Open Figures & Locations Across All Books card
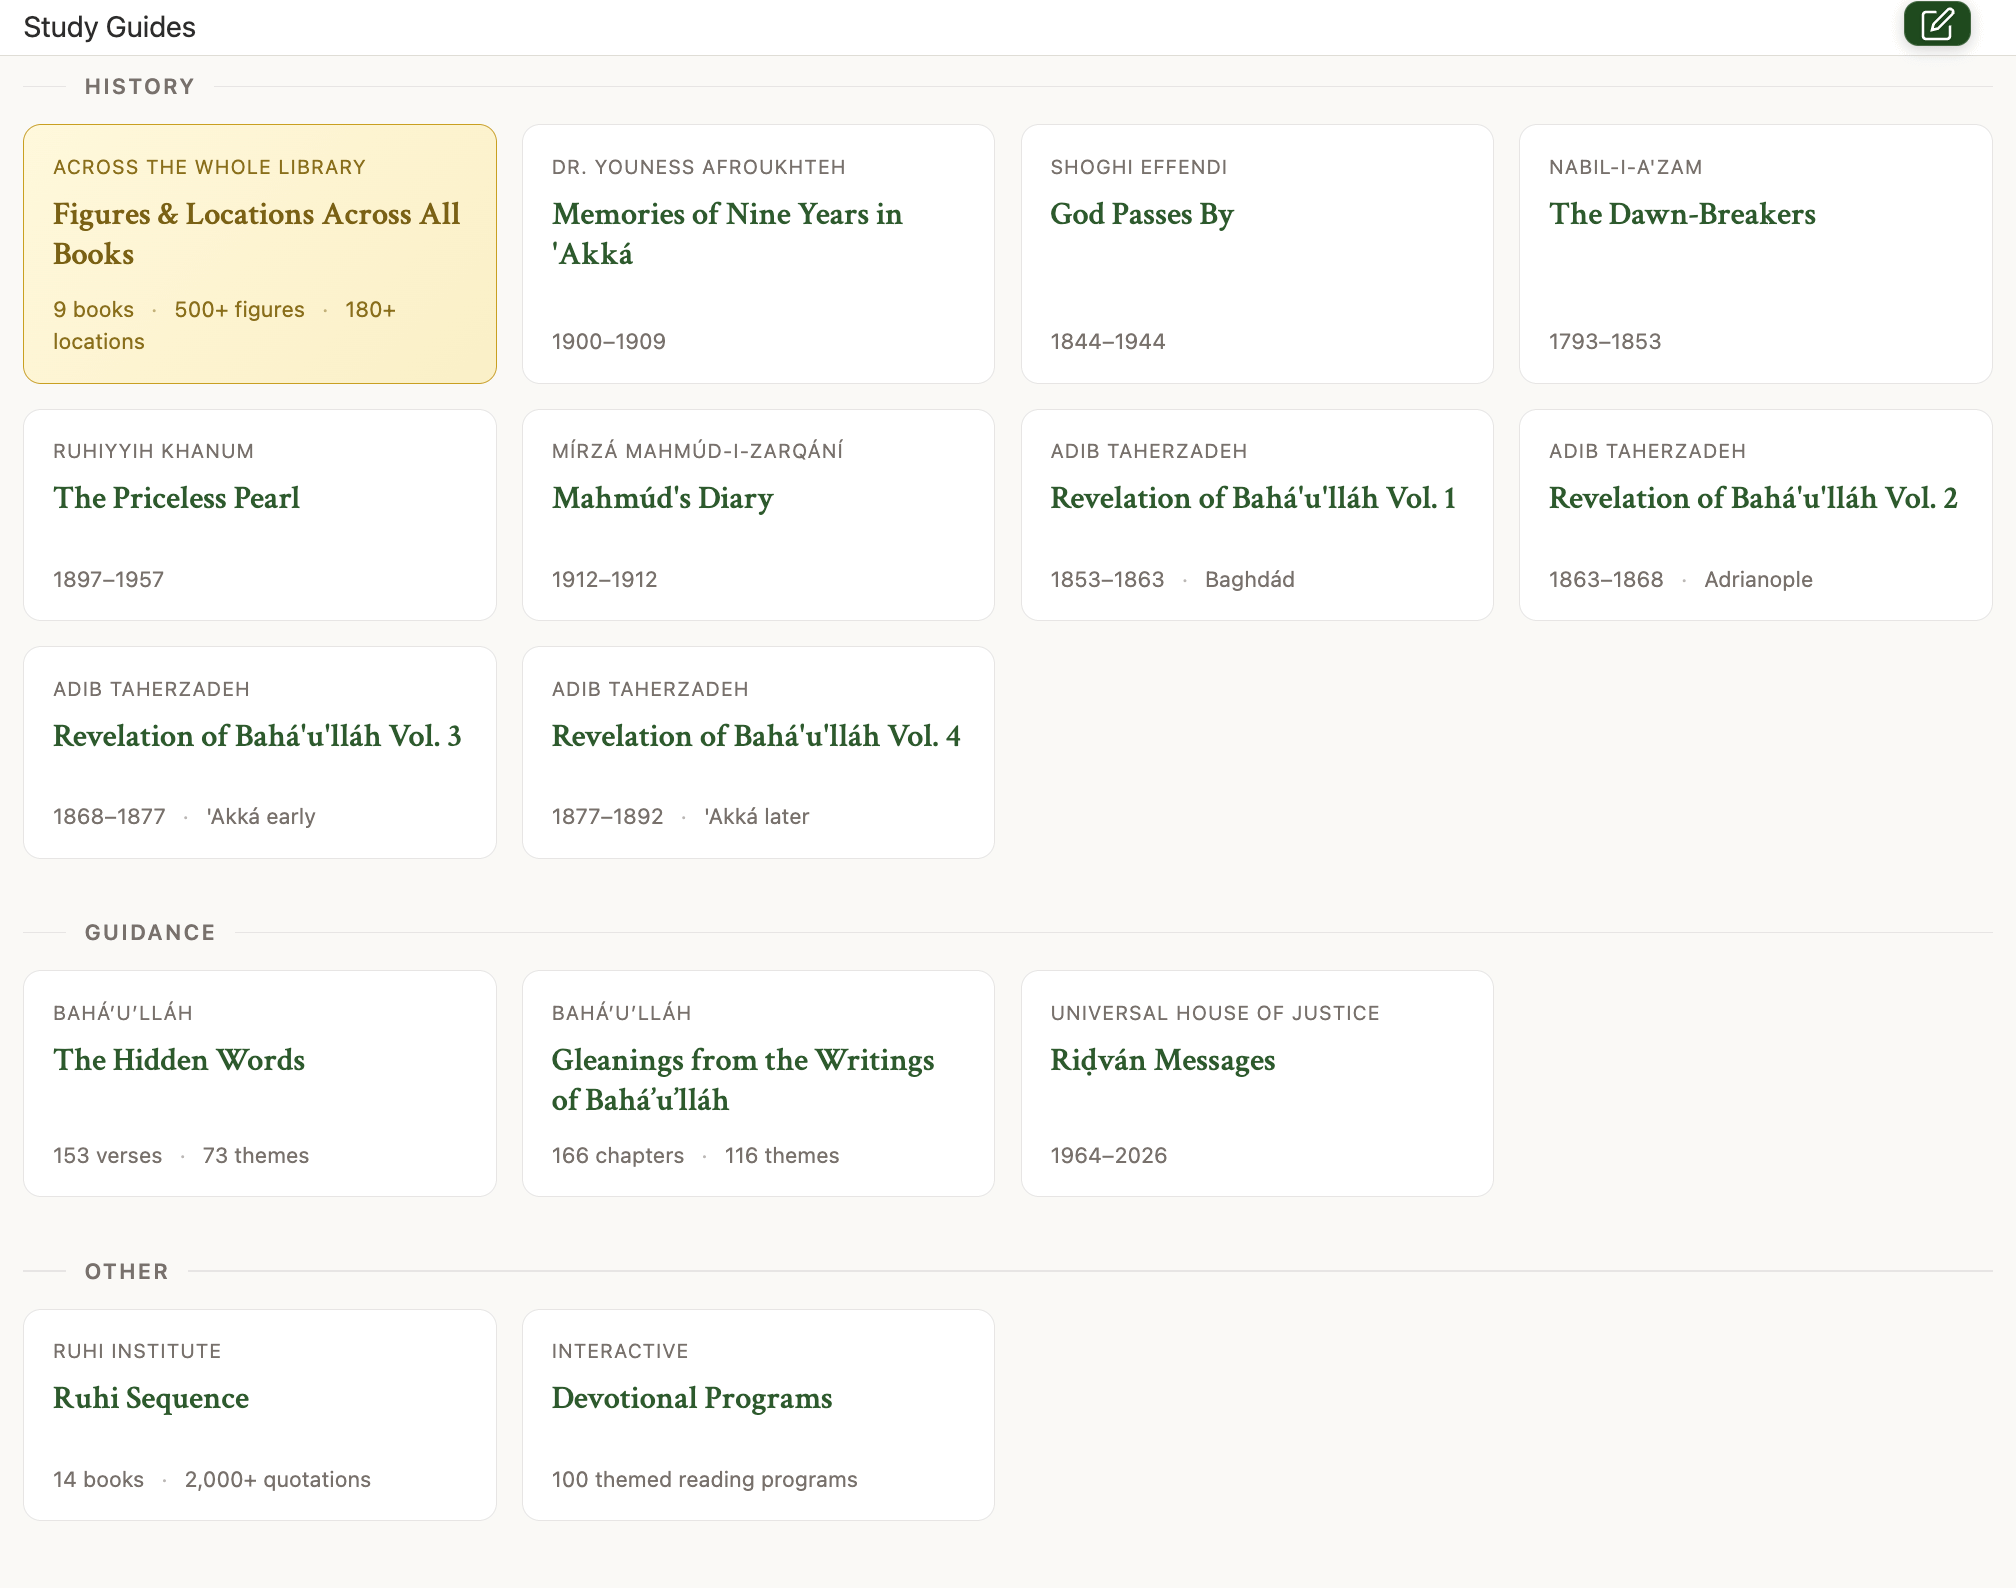Image resolution: width=2016 pixels, height=1588 pixels. click(x=260, y=254)
